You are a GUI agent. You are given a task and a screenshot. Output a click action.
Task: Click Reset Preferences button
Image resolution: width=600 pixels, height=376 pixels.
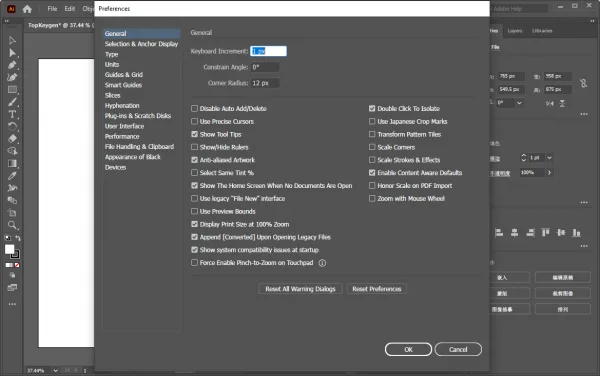click(377, 289)
